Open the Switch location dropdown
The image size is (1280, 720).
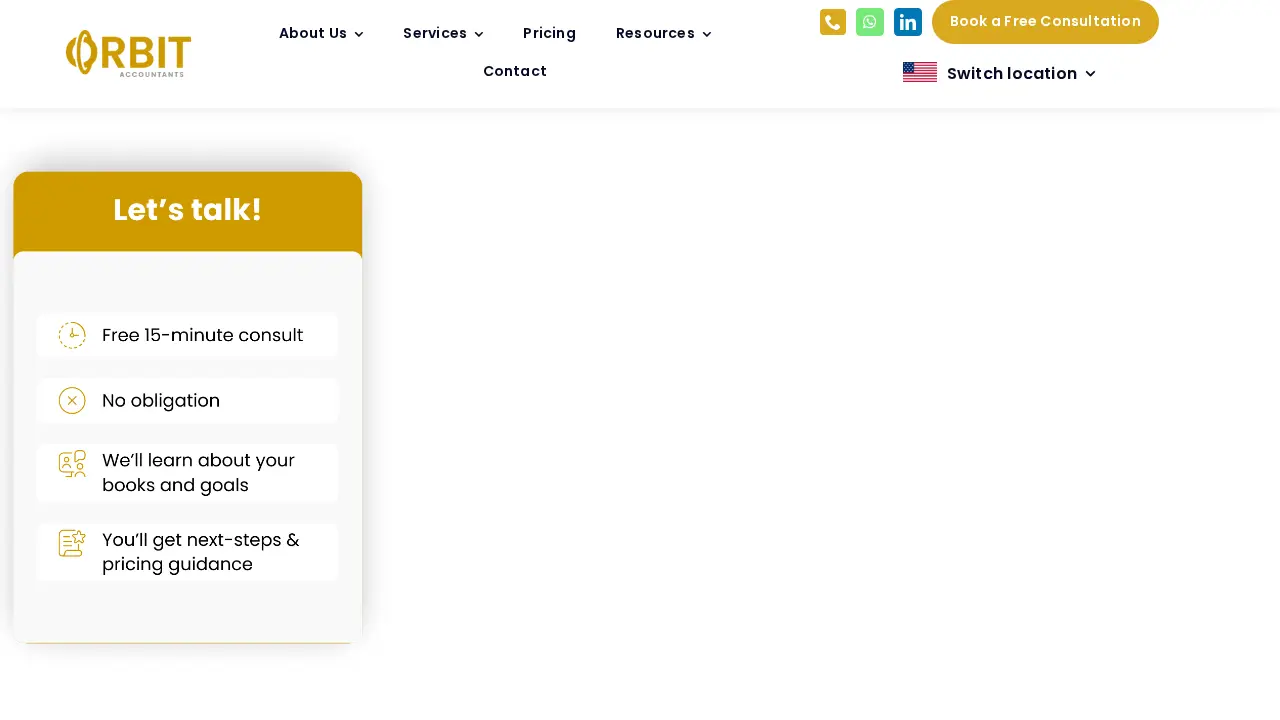pyautogui.click(x=1021, y=73)
